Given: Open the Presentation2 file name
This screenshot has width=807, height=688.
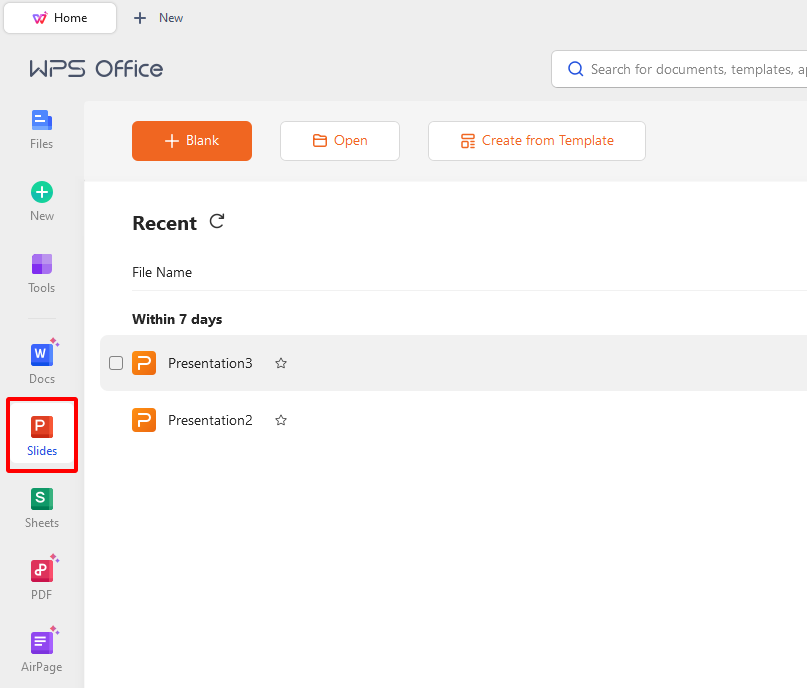Looking at the screenshot, I should [210, 420].
